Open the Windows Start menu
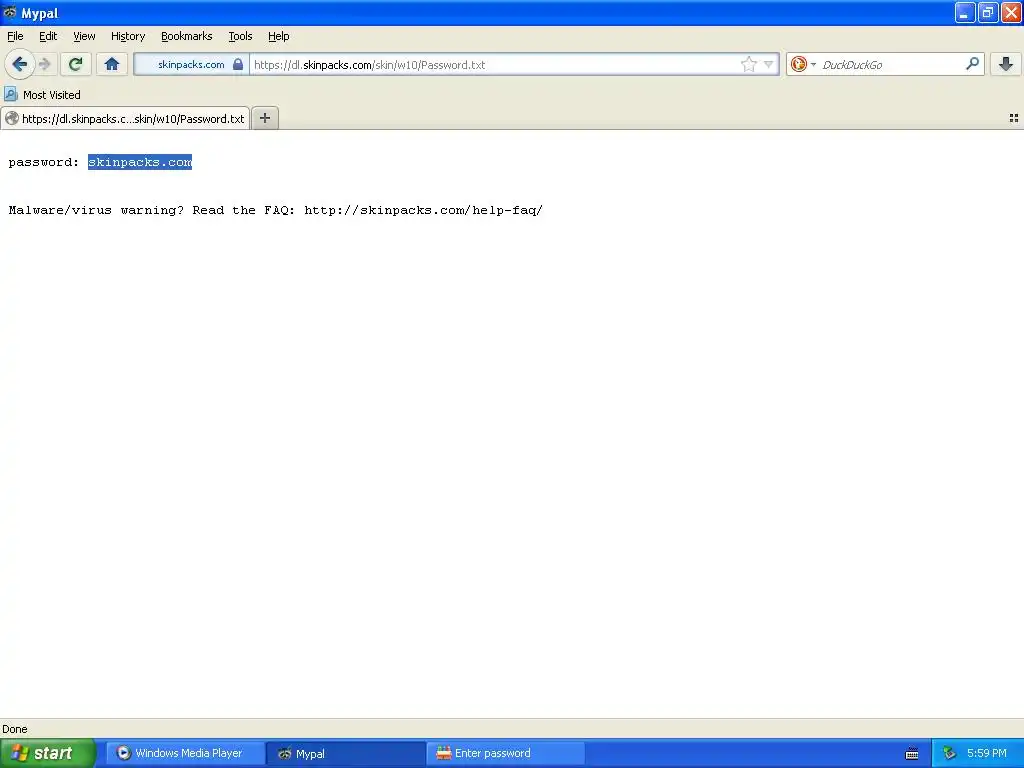 tap(48, 753)
